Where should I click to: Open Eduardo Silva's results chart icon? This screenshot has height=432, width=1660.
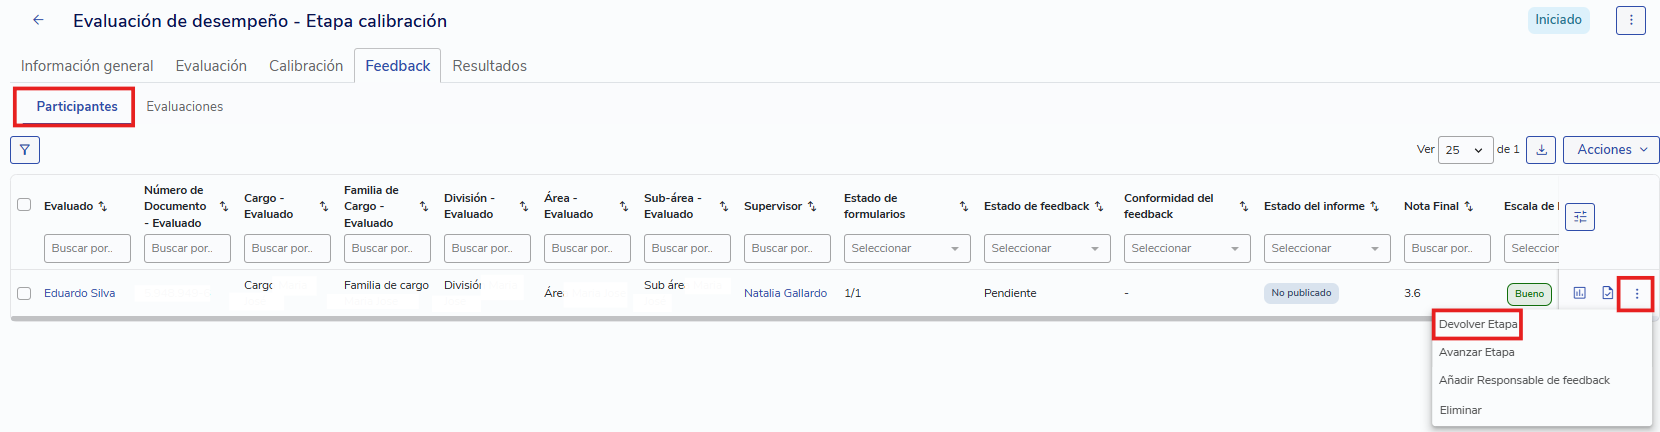(x=1580, y=293)
